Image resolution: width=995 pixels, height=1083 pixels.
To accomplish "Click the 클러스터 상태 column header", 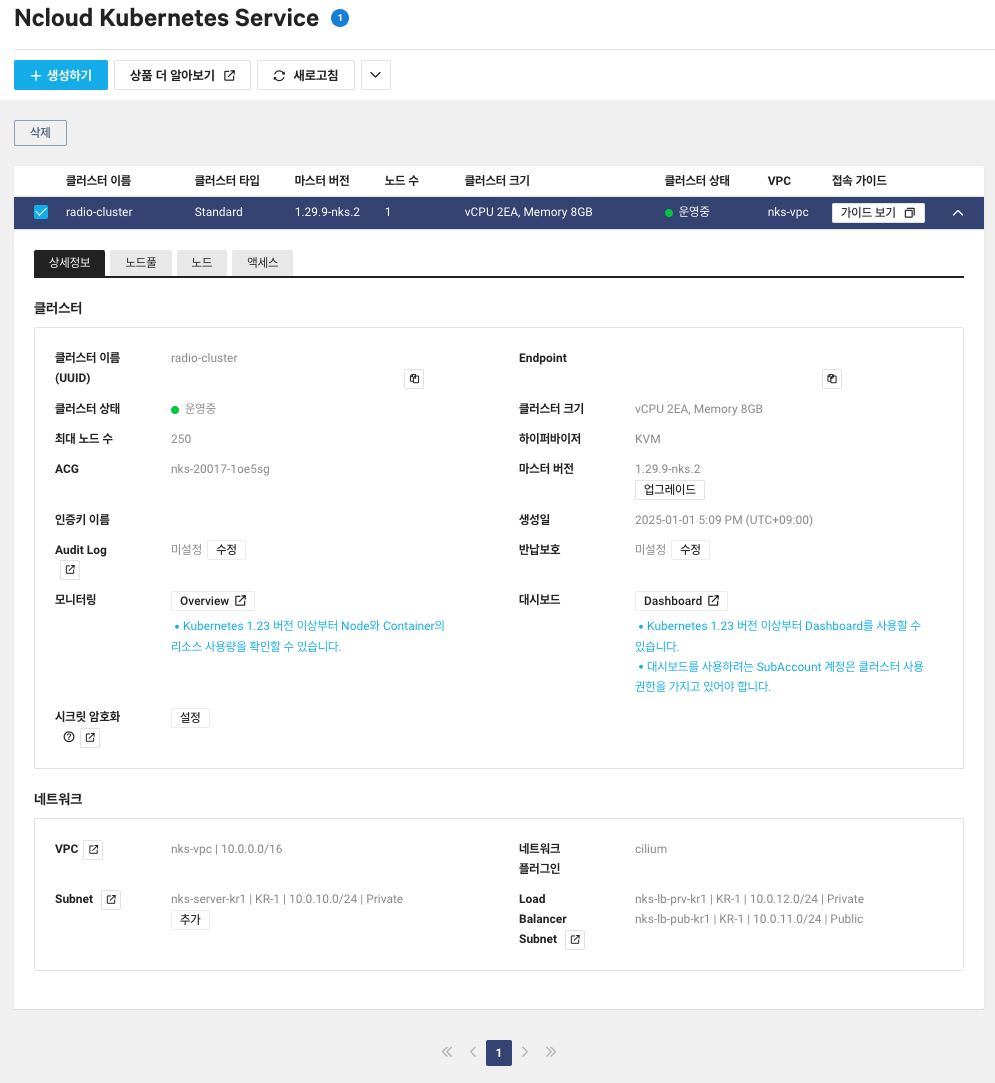I will (x=697, y=181).
